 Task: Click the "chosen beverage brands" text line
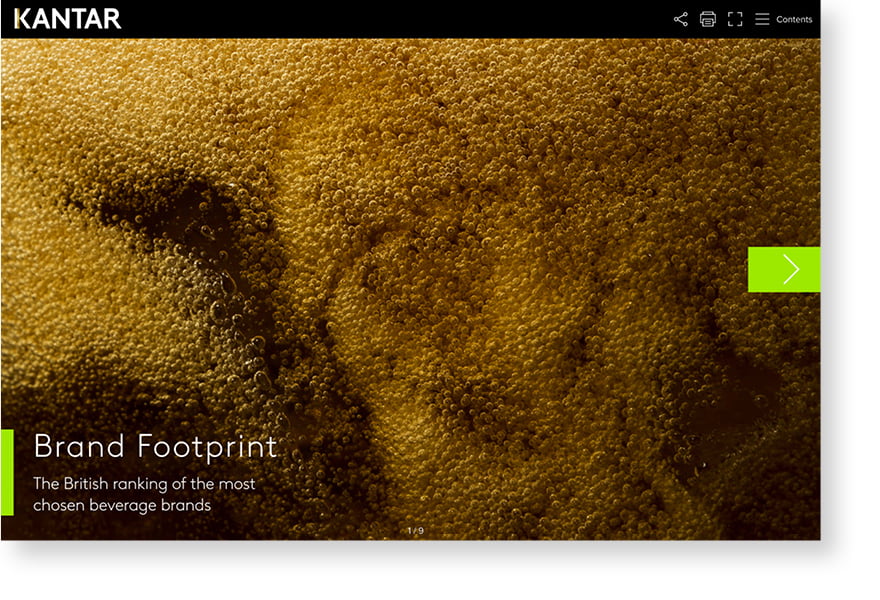122,505
